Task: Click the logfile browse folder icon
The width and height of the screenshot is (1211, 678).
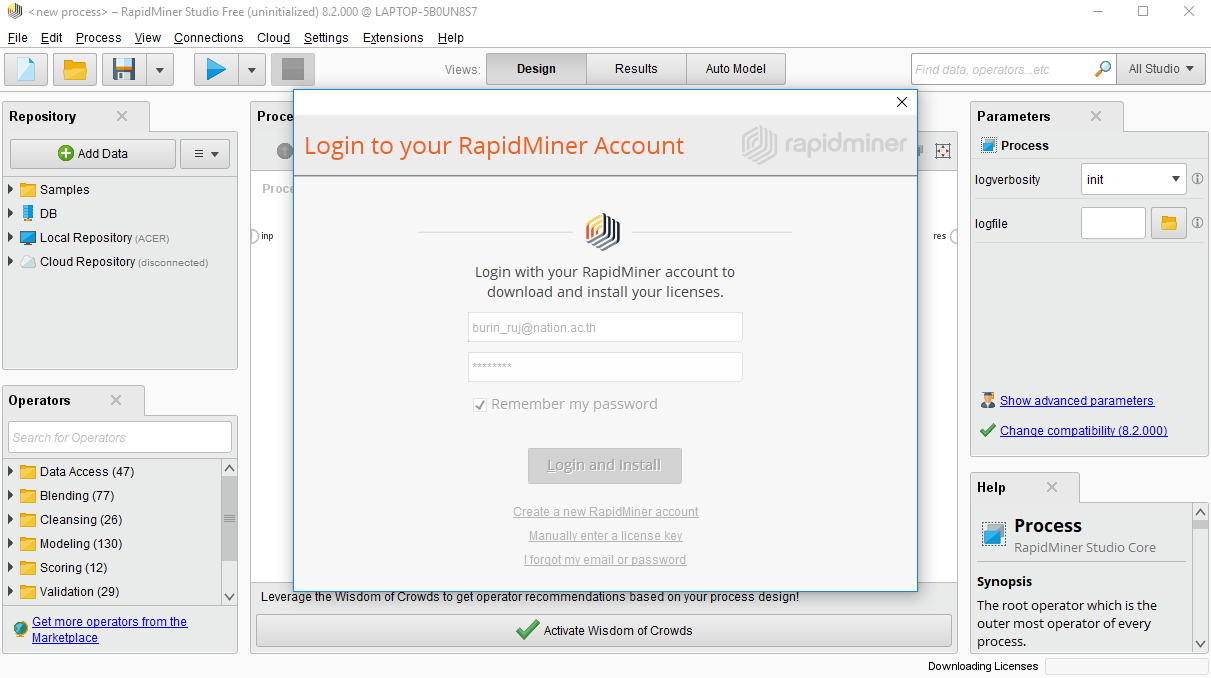Action: click(x=1168, y=223)
